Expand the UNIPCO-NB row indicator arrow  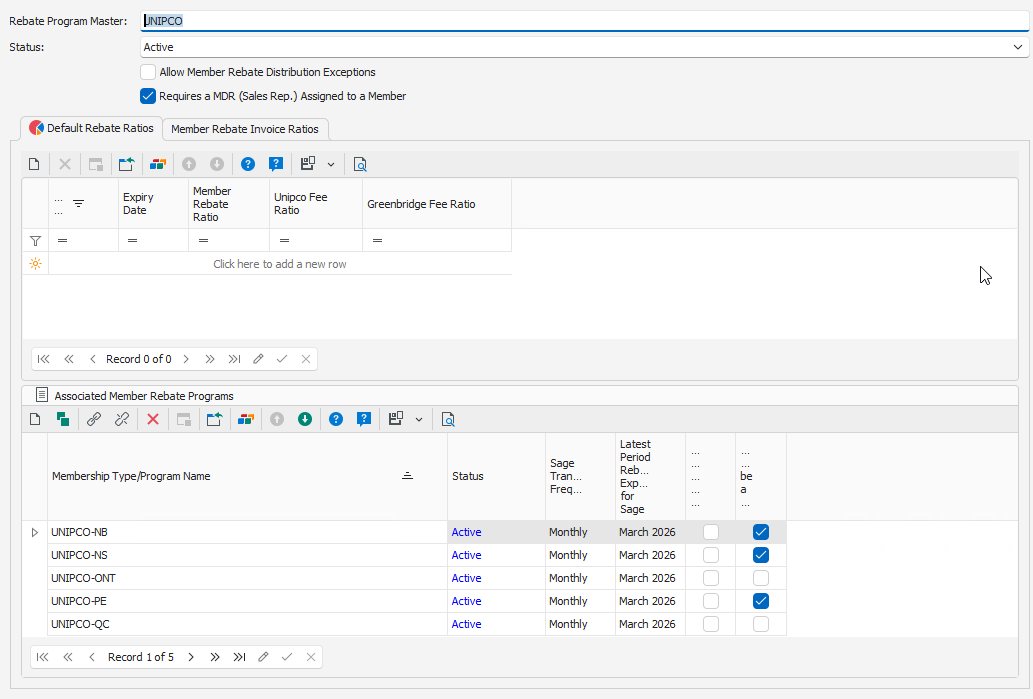(x=35, y=532)
